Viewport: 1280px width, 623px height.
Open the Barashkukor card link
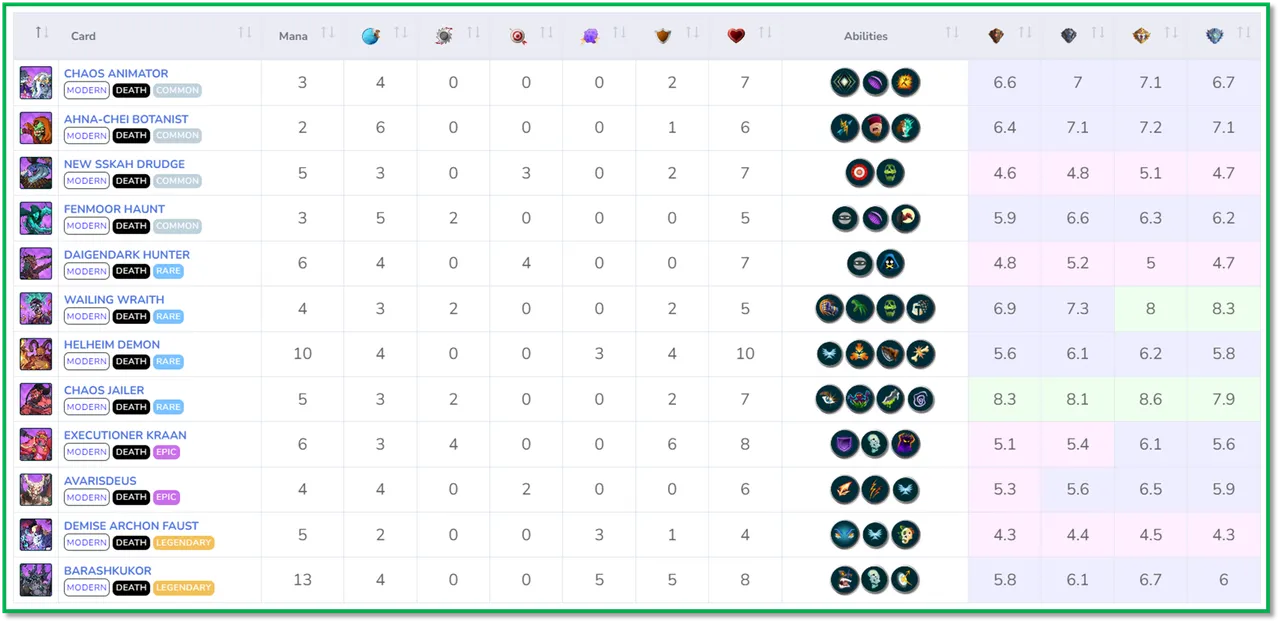coord(107,571)
